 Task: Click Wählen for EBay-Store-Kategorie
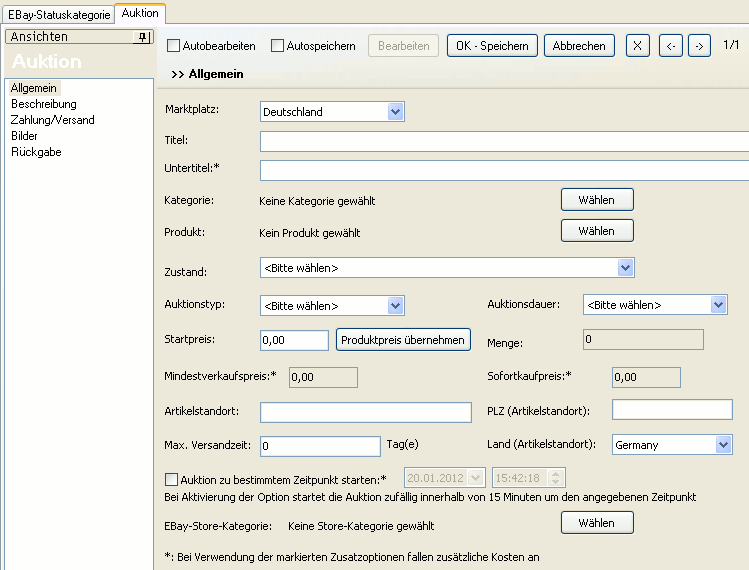pos(597,523)
